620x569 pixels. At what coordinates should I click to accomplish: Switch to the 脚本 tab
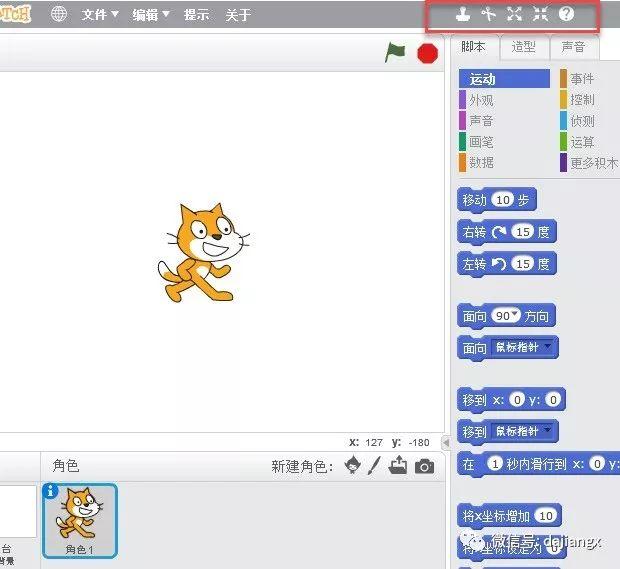[x=473, y=47]
